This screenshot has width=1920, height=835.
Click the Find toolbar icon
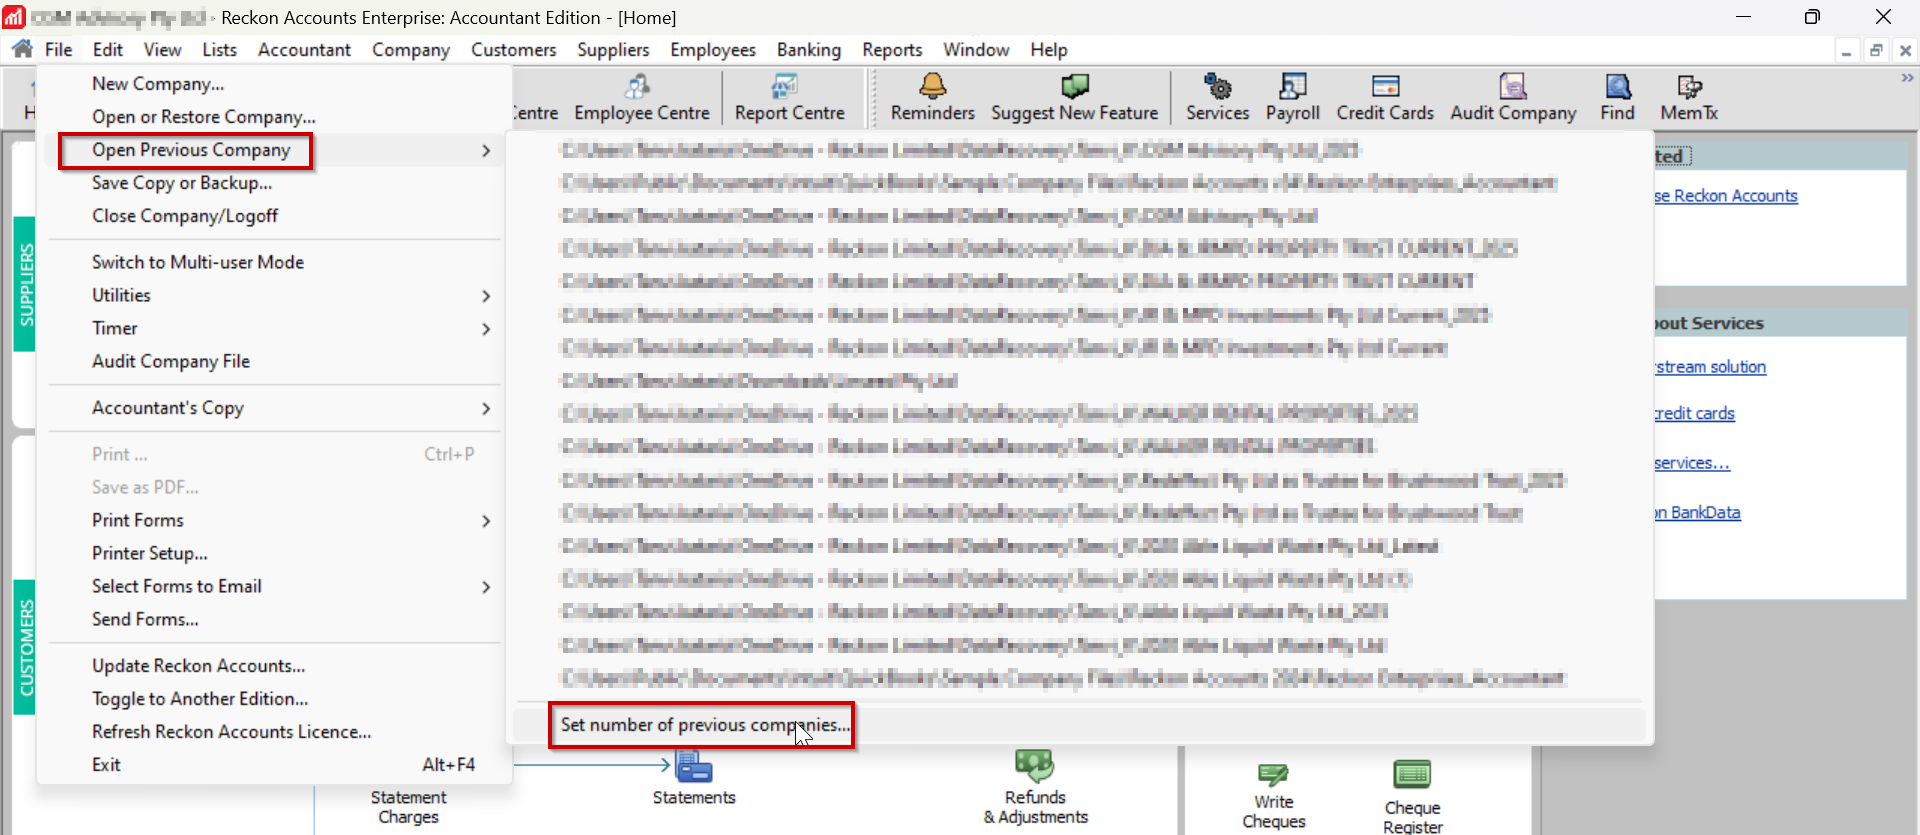pos(1617,98)
